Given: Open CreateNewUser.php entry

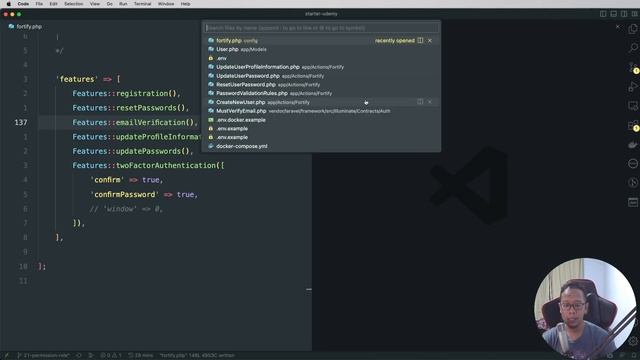Looking at the screenshot, I should [321, 102].
